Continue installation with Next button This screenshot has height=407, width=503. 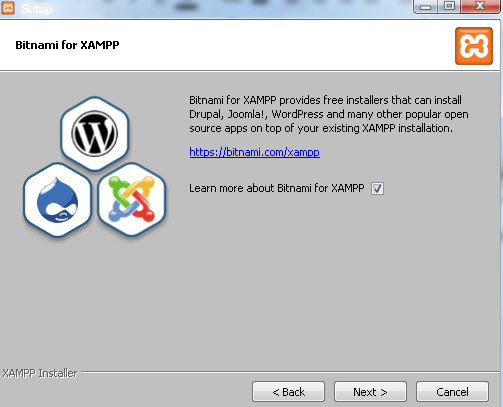pyautogui.click(x=370, y=392)
